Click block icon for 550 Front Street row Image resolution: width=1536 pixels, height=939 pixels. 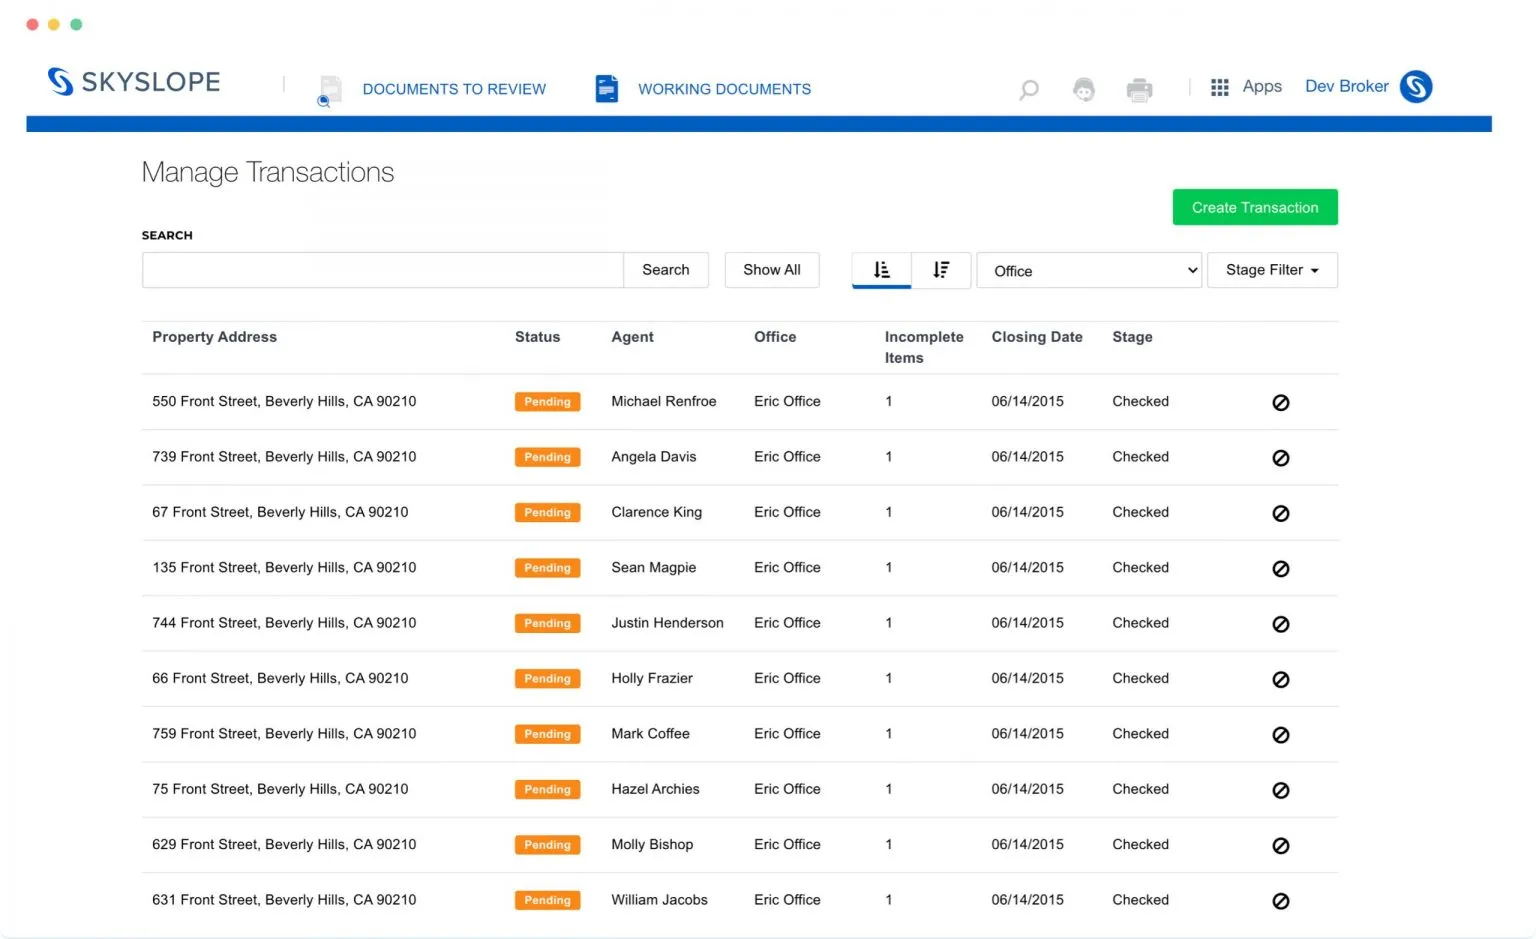click(x=1280, y=403)
